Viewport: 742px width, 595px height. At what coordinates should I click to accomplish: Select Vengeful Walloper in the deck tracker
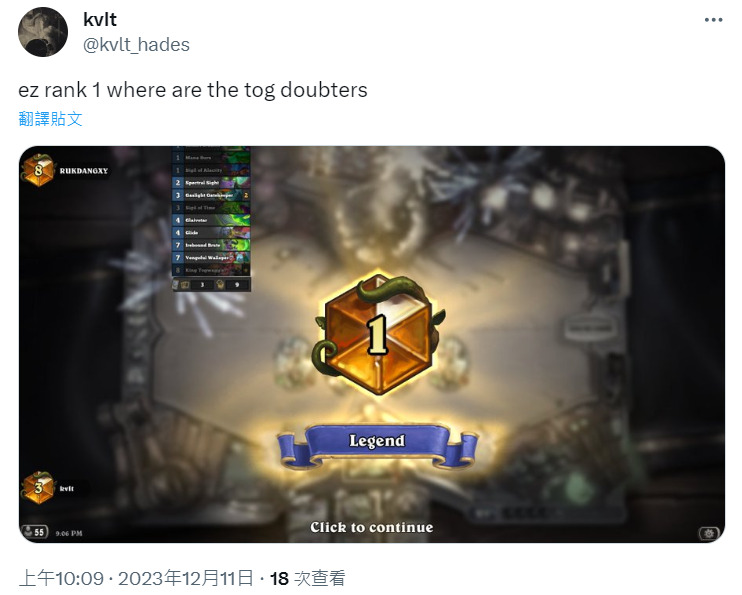tap(211, 258)
